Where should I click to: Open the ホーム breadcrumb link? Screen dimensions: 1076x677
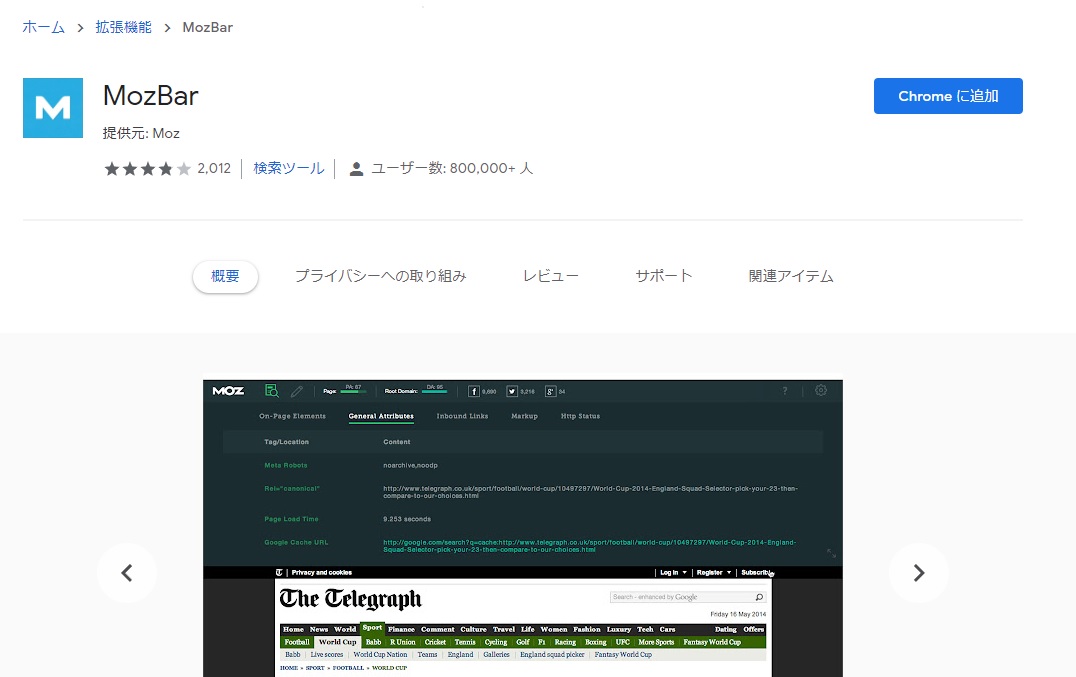click(x=43, y=27)
